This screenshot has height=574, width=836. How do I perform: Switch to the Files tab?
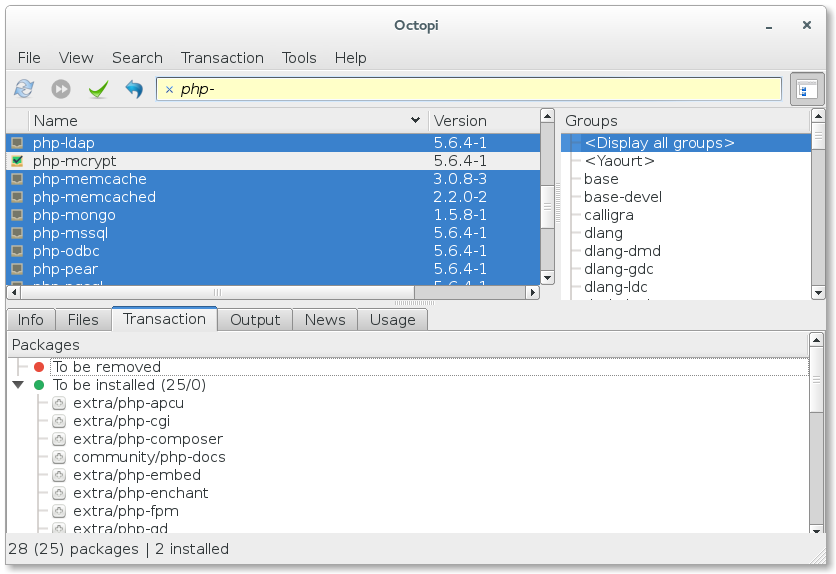[83, 320]
